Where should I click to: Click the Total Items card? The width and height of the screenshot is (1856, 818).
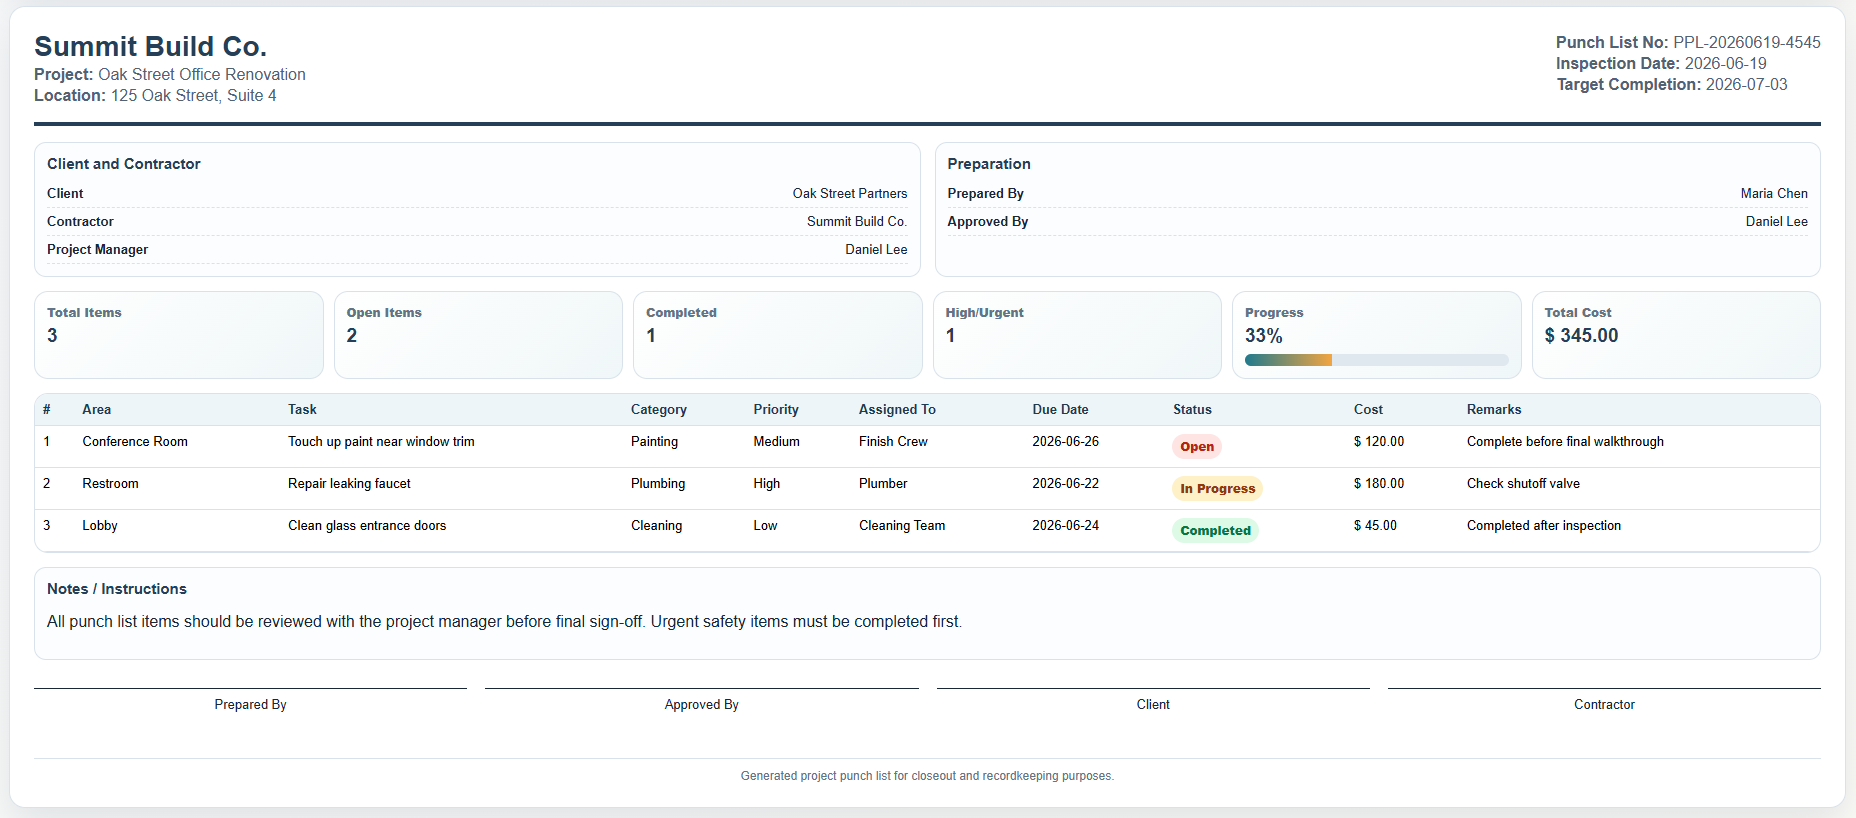point(179,335)
